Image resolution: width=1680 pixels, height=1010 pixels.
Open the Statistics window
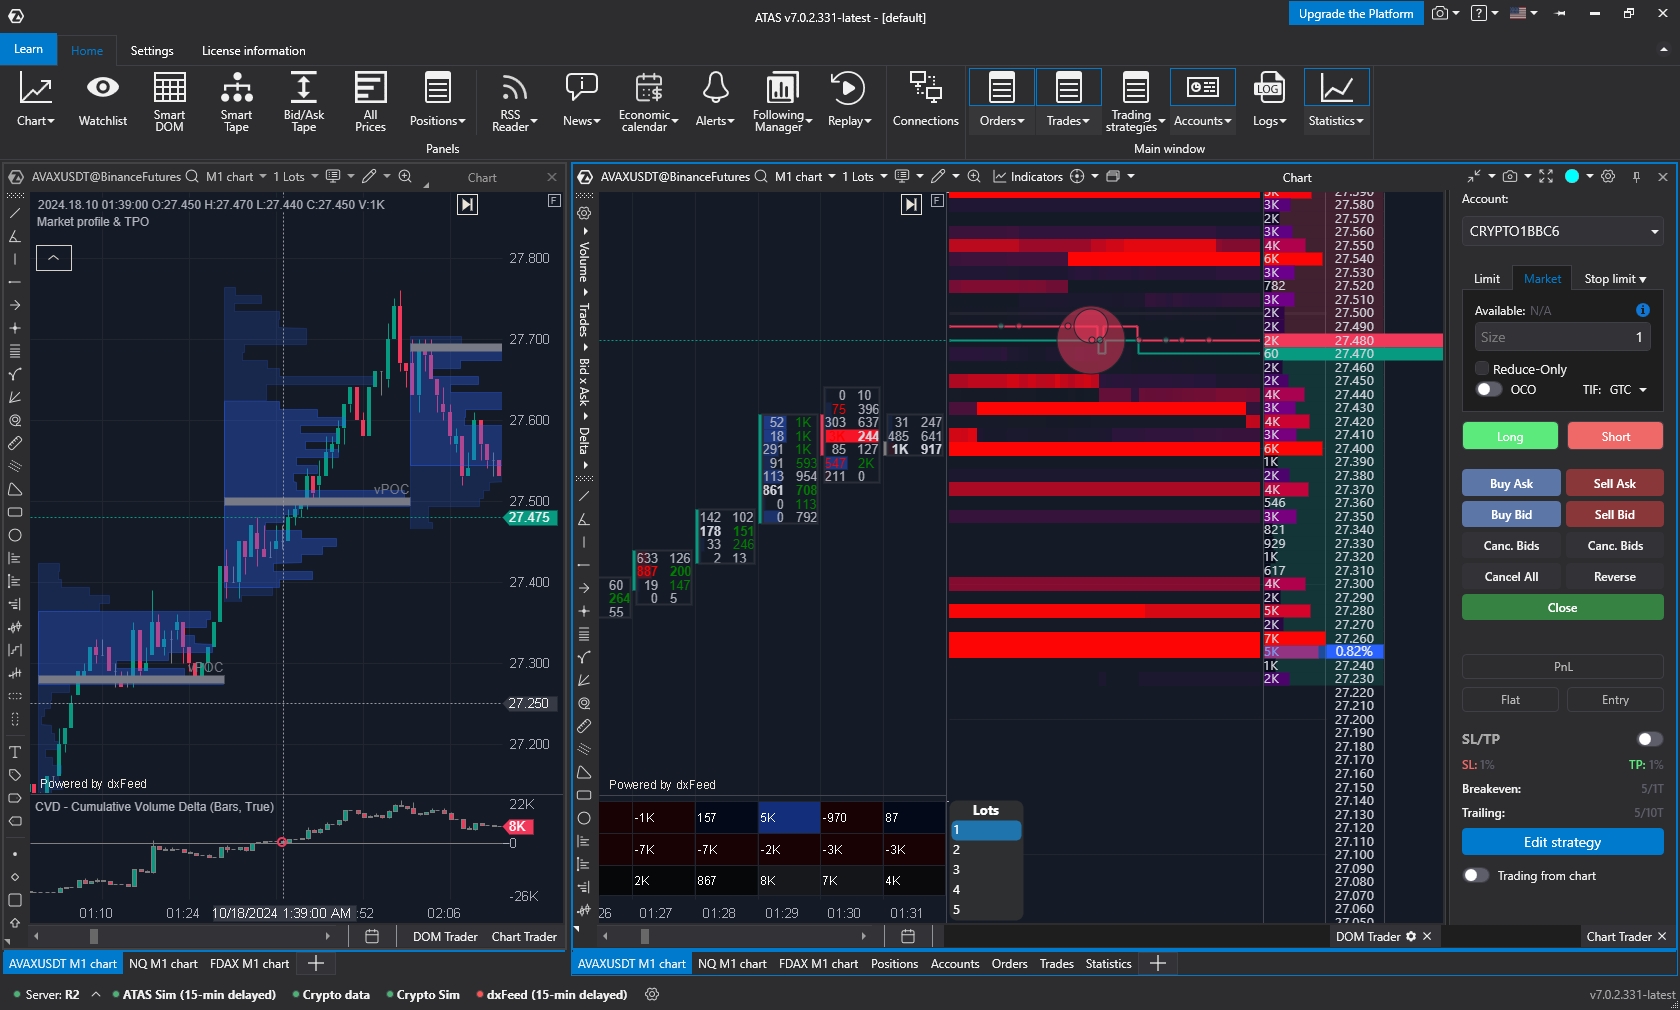coord(1336,100)
